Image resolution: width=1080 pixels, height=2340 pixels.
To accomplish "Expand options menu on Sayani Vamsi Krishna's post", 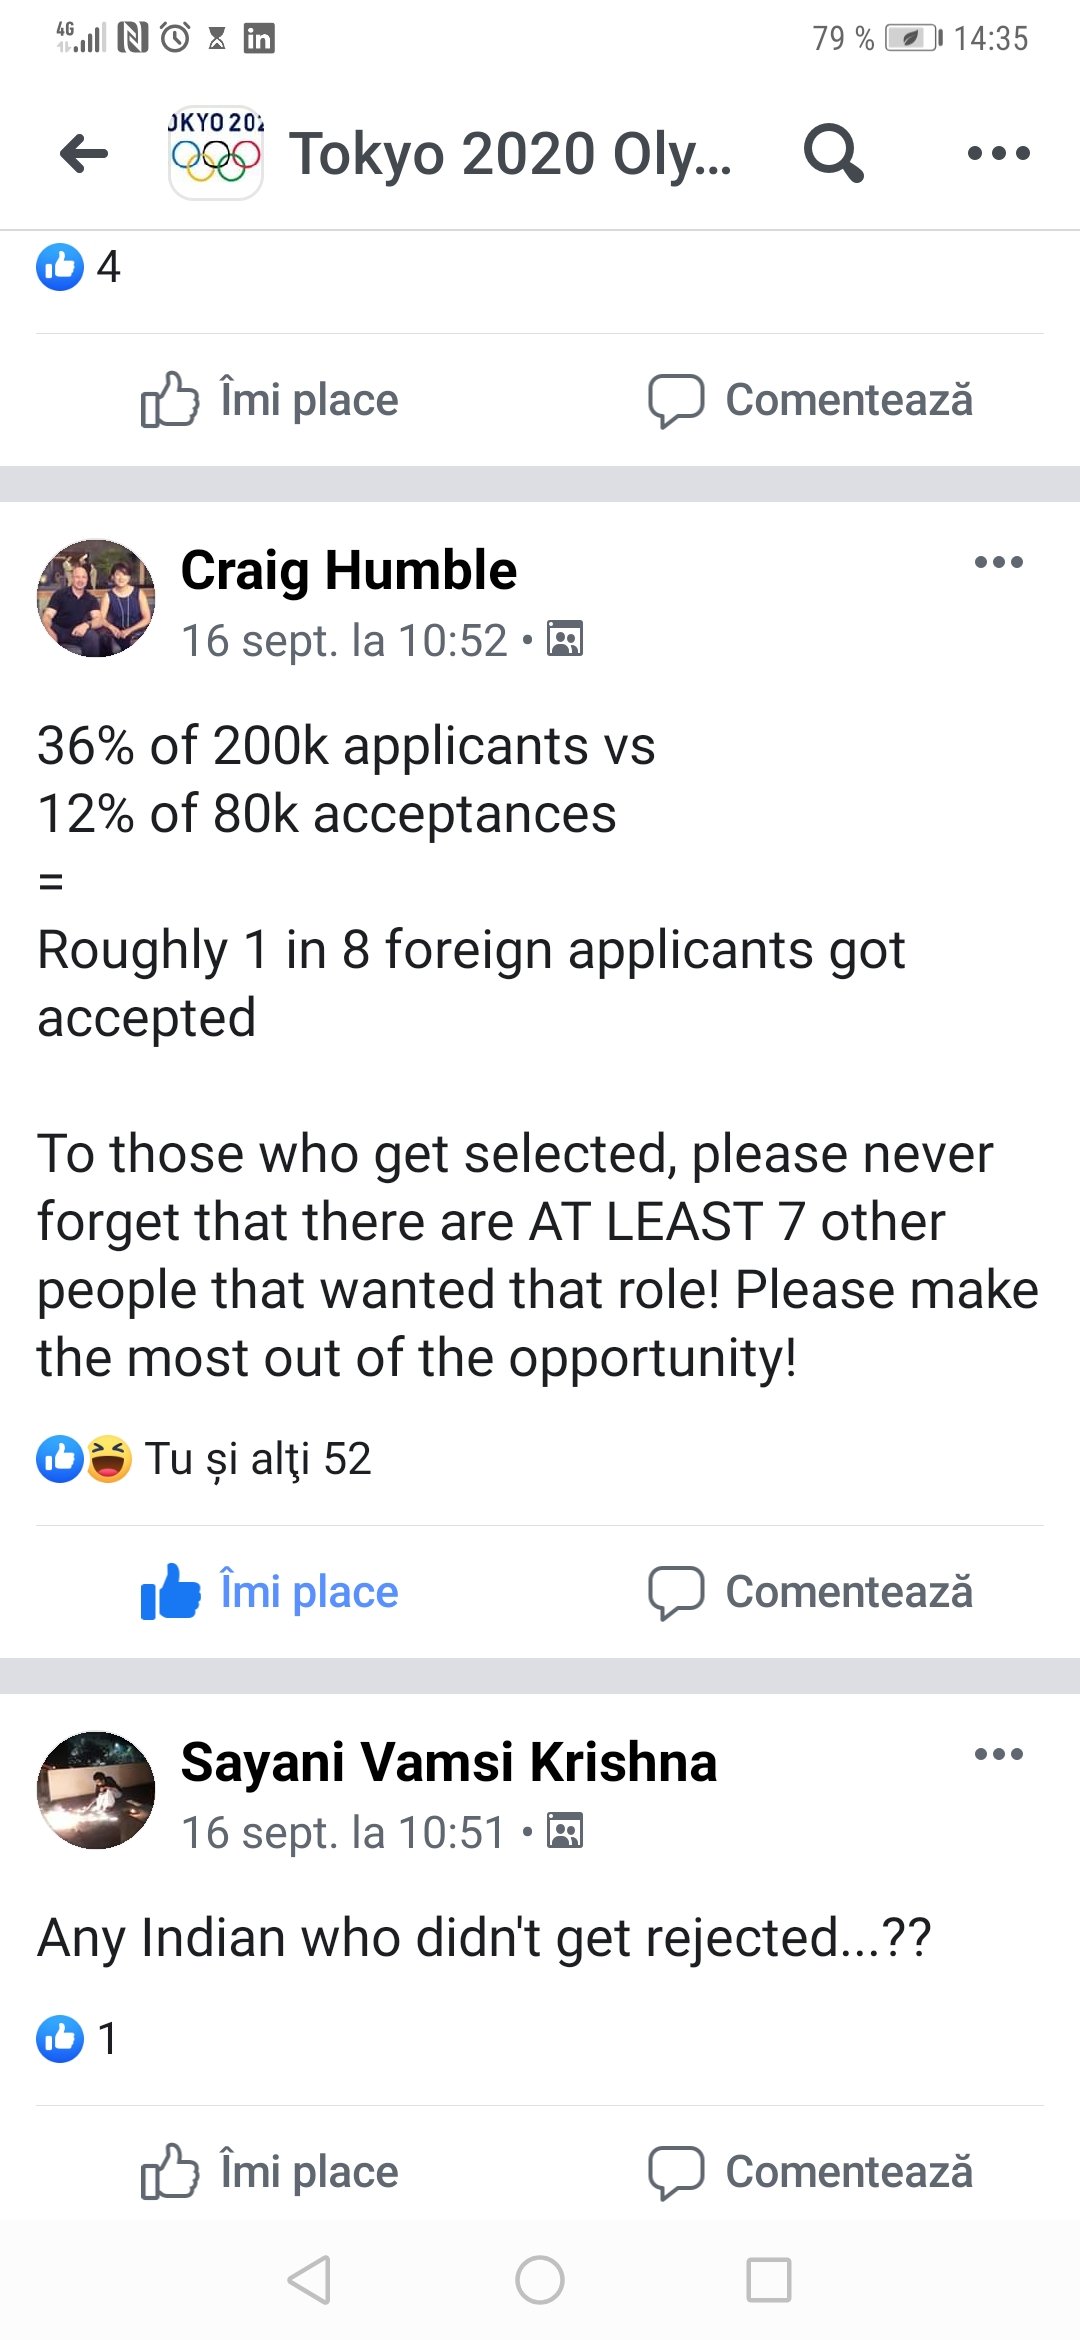I will [x=998, y=1754].
